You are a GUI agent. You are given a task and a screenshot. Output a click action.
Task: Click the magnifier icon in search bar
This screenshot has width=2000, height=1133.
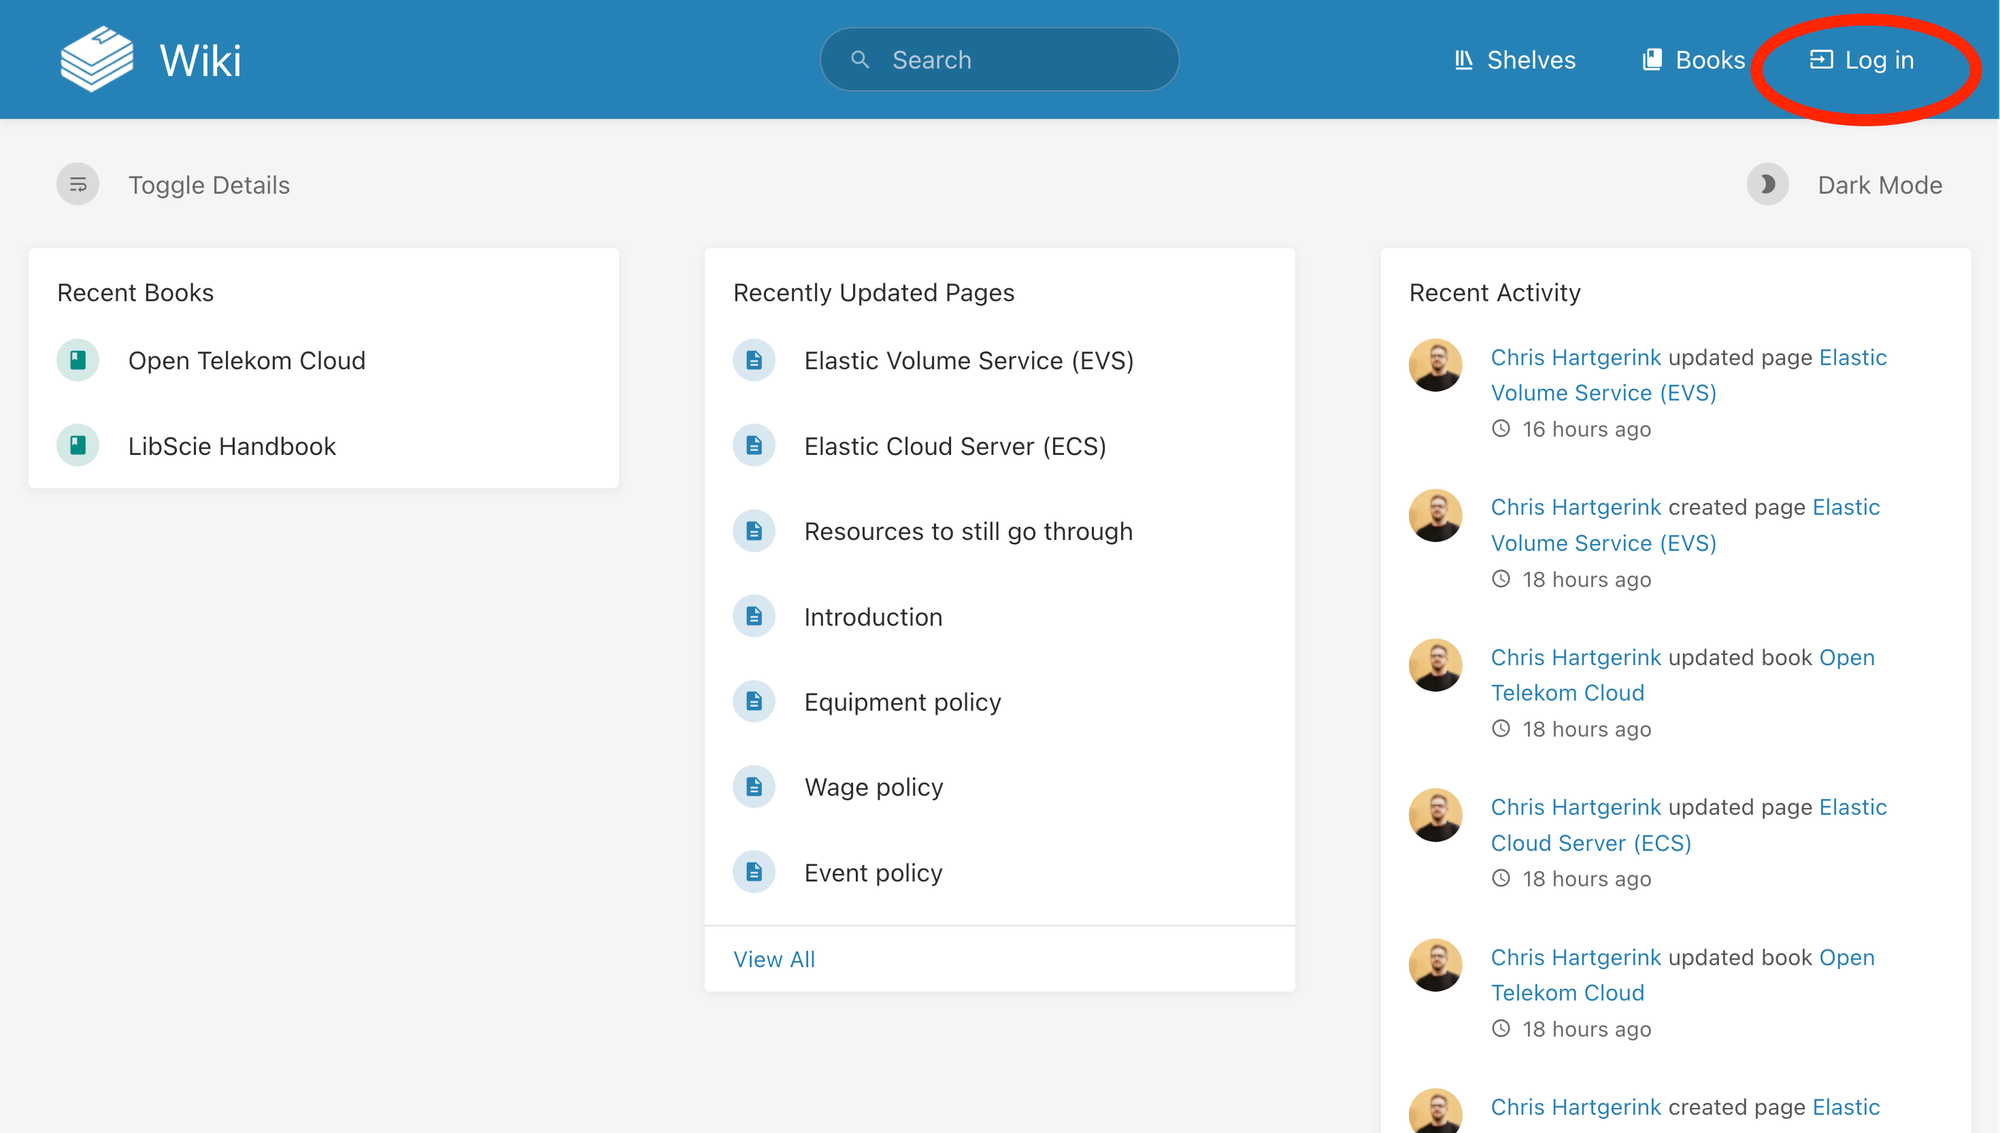pos(860,60)
